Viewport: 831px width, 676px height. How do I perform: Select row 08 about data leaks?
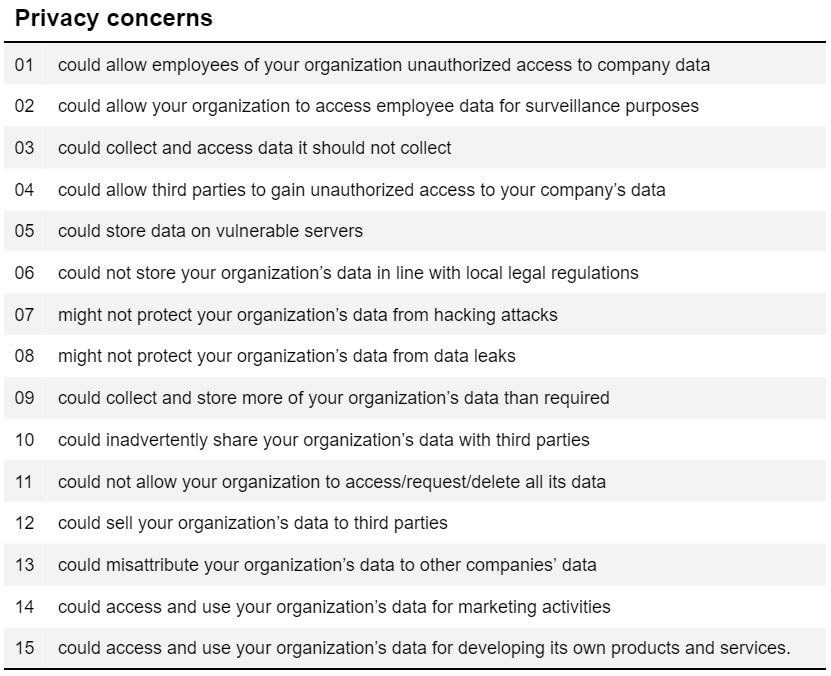pyautogui.click(x=415, y=356)
